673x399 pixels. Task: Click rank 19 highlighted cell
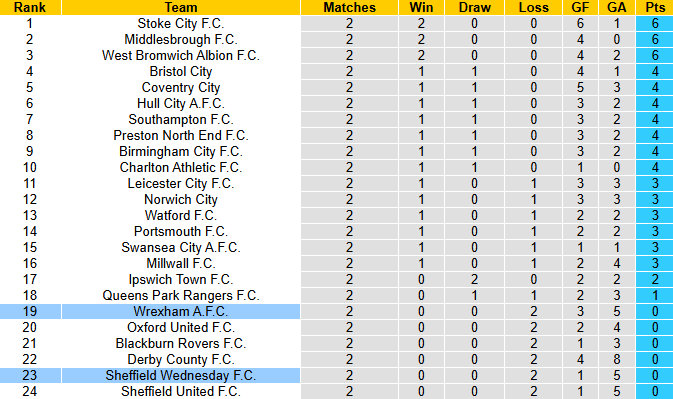tap(30, 311)
